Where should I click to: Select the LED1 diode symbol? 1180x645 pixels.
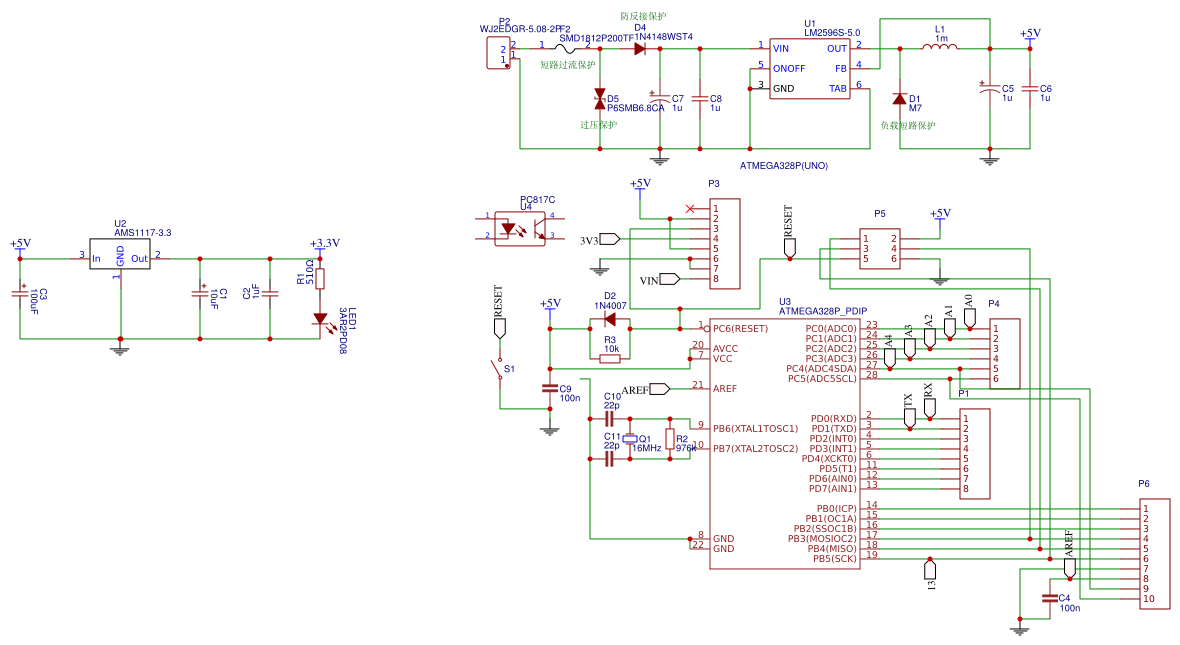click(x=320, y=319)
